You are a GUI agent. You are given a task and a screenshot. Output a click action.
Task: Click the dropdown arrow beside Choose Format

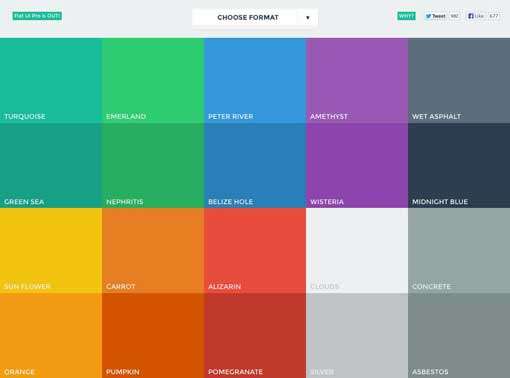pos(308,17)
